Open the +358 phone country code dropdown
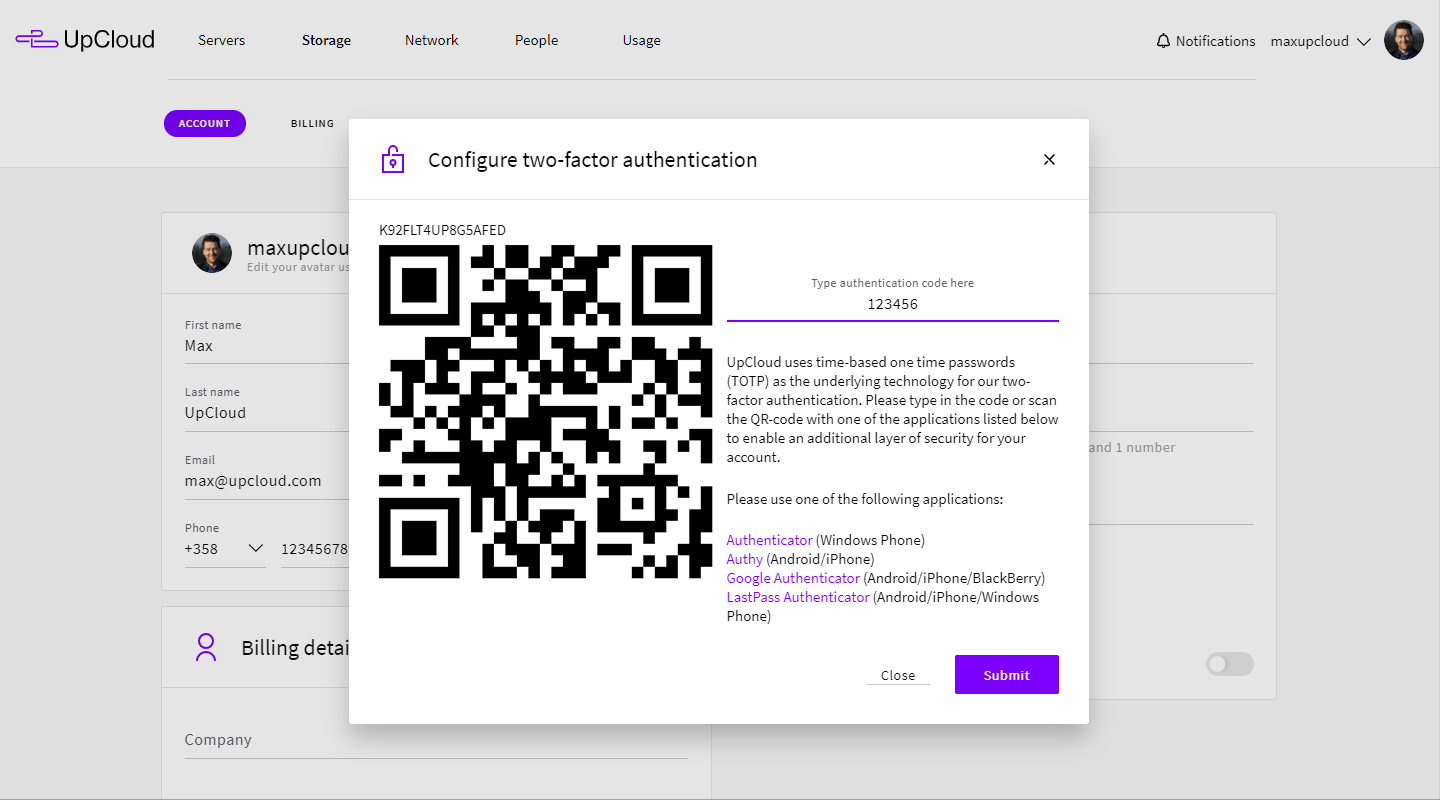1440x800 pixels. [x=225, y=549]
